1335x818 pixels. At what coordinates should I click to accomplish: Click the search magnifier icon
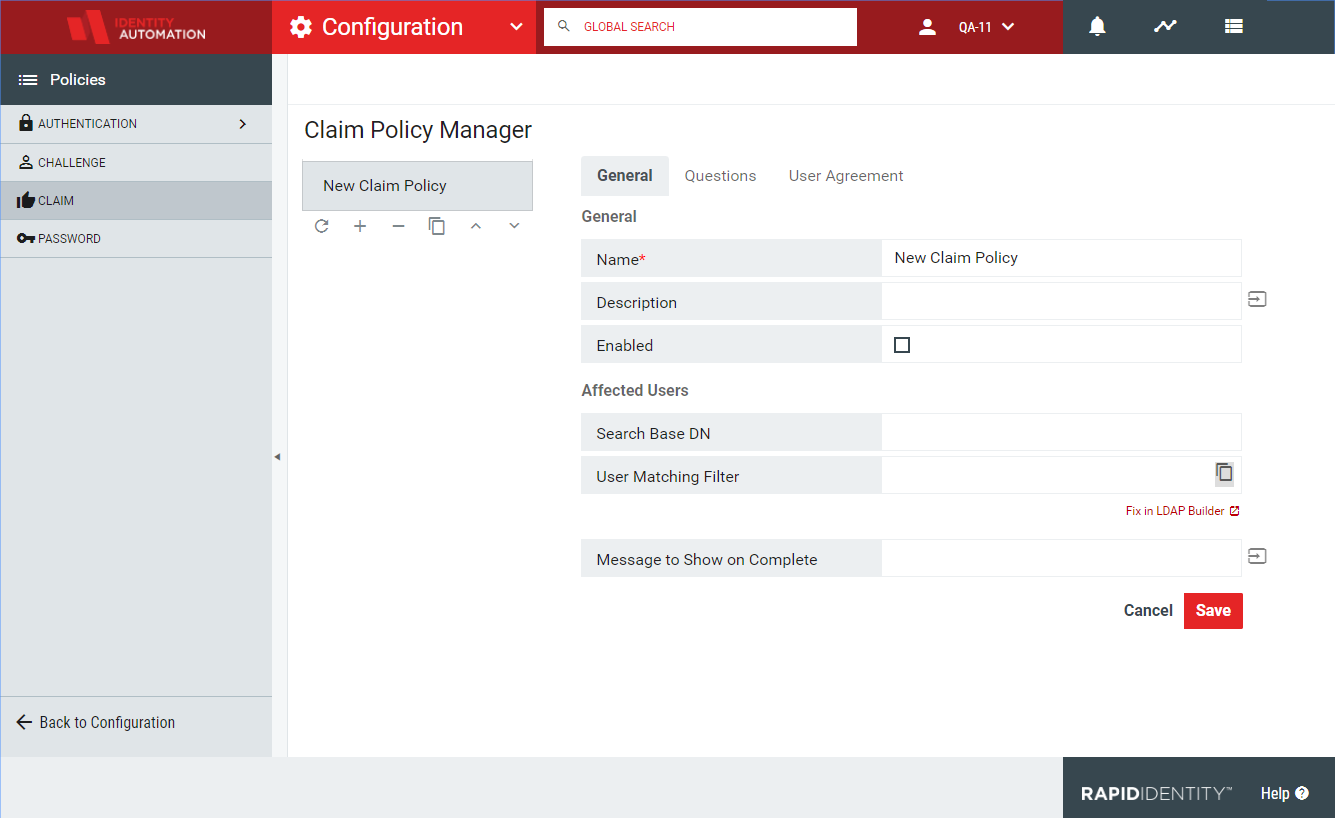(564, 26)
